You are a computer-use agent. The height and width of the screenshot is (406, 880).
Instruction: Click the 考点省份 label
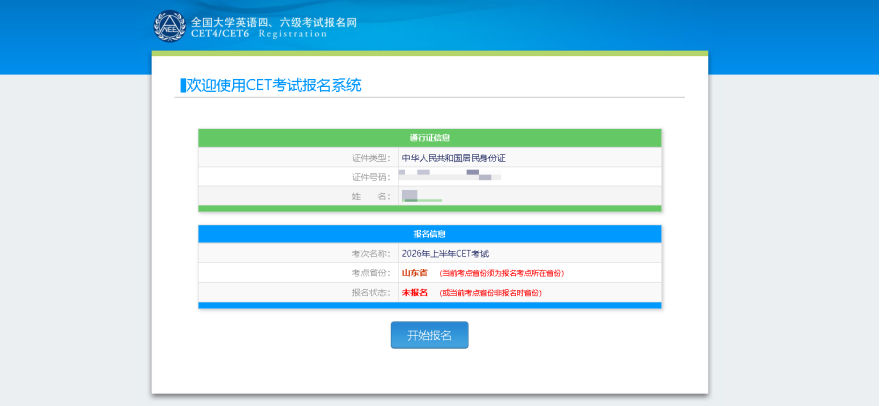pos(370,273)
